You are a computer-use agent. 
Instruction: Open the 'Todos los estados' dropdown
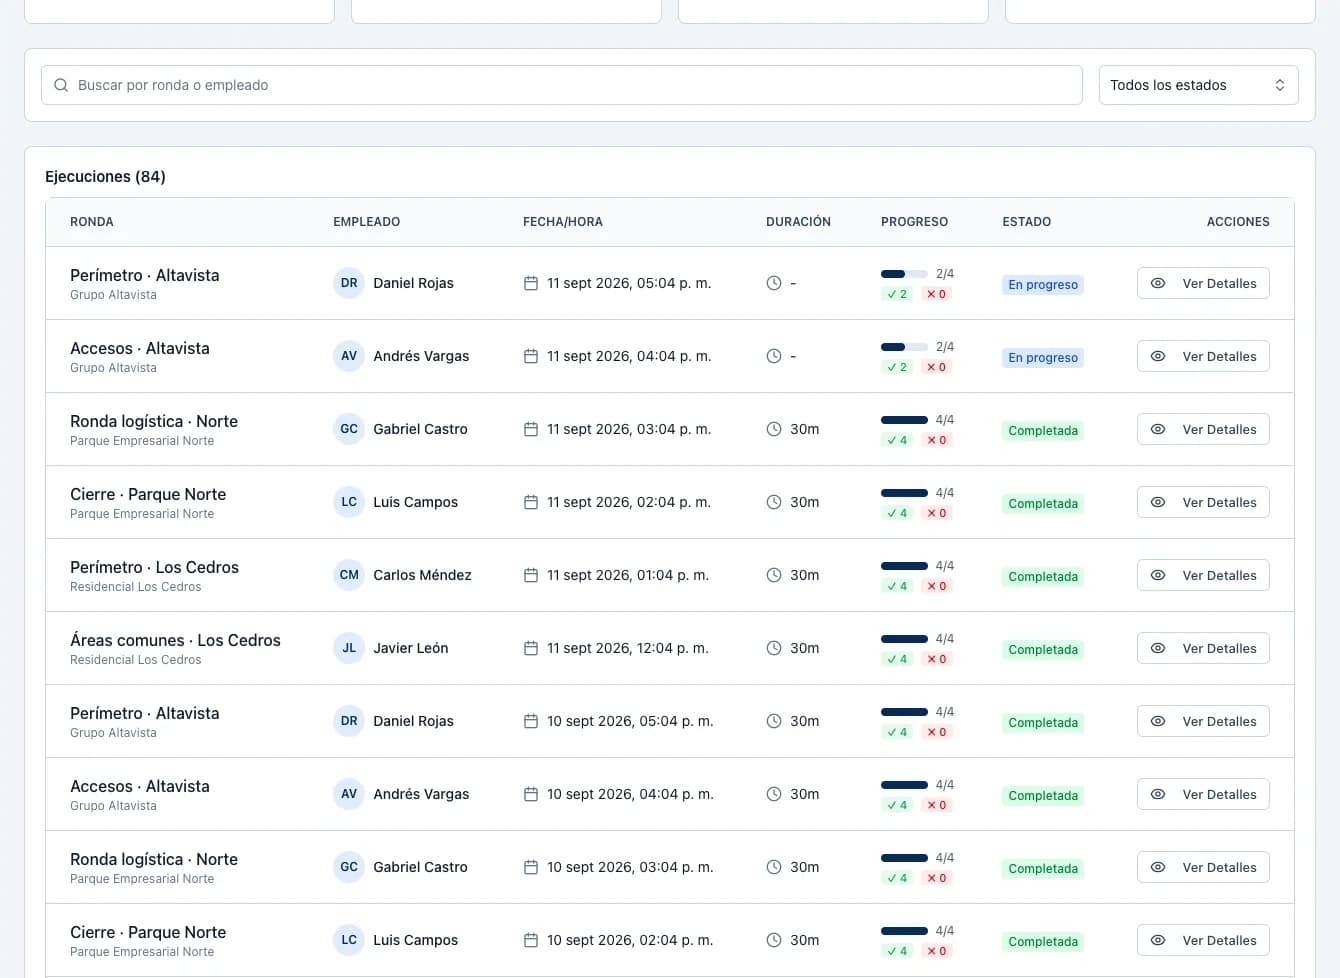[1198, 85]
